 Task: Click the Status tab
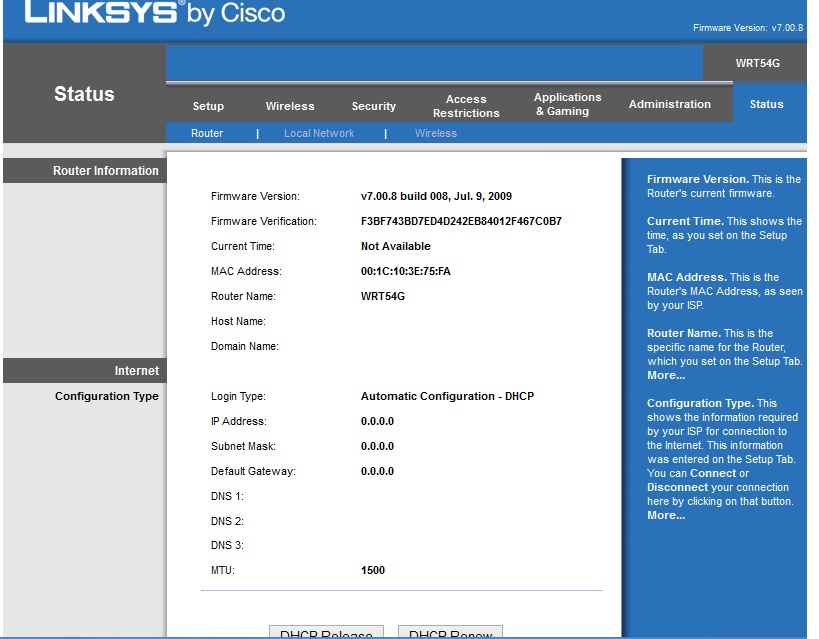(766, 104)
